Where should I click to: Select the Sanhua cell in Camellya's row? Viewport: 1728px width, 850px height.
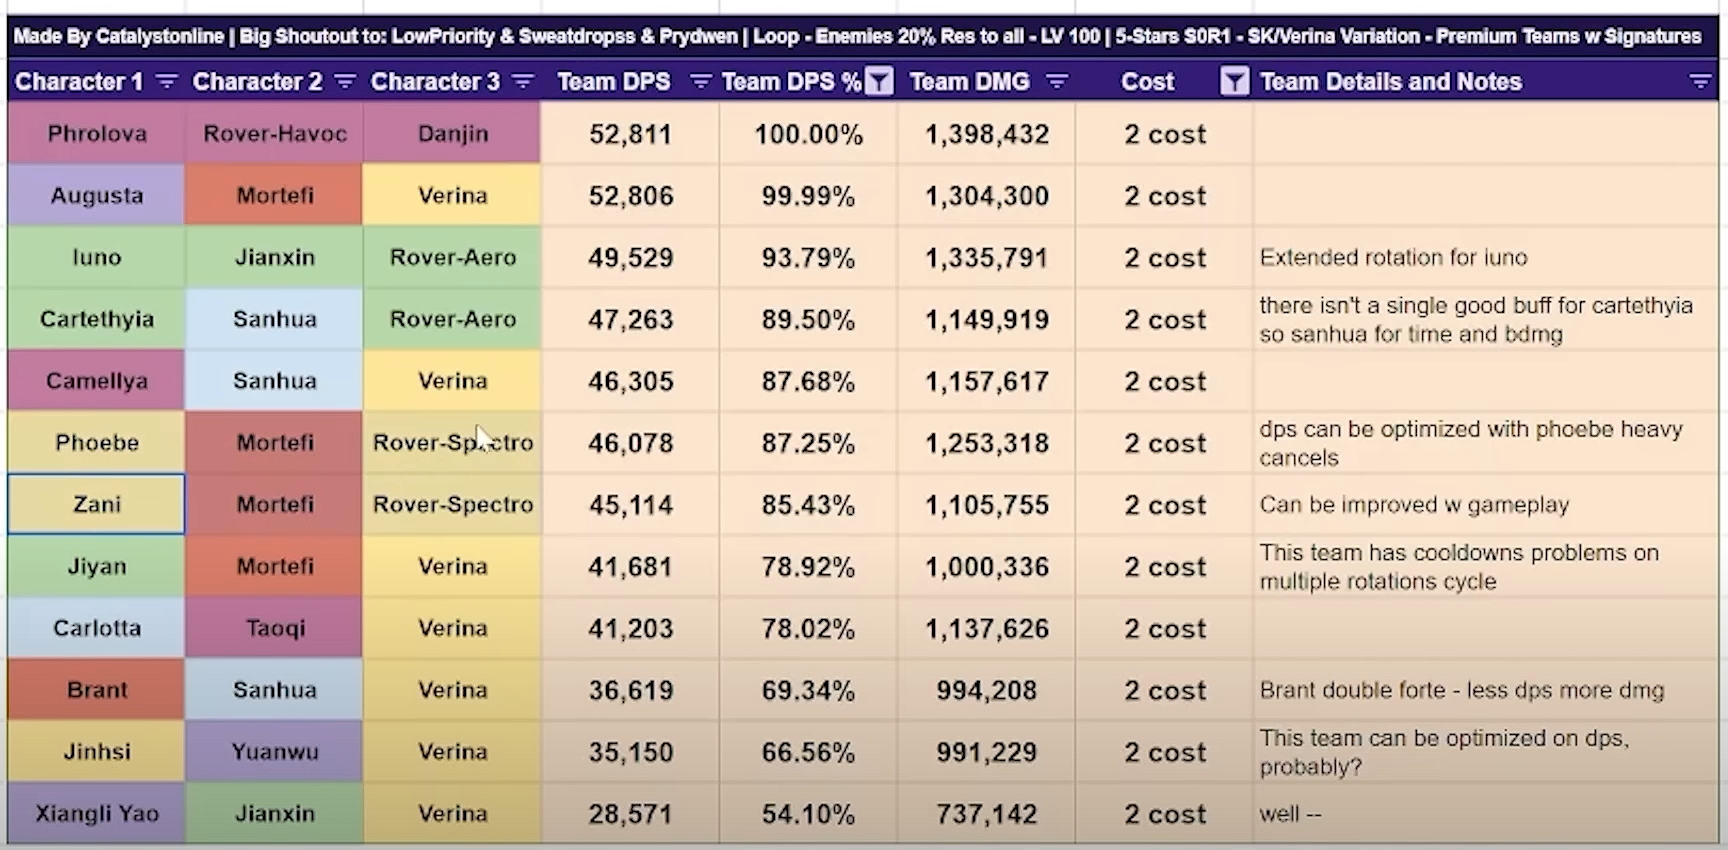point(274,381)
